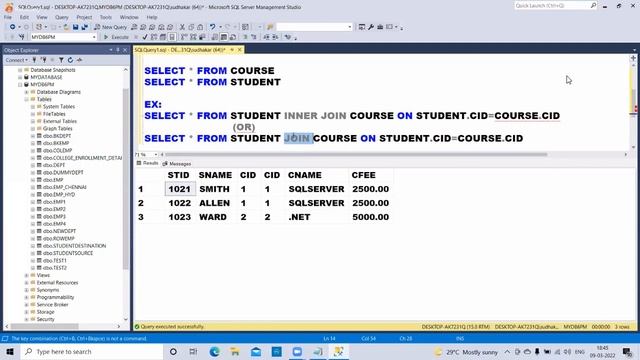Image resolution: width=640 pixels, height=360 pixels.
Task: Toggle Results to File icon
Action: (x=233, y=37)
